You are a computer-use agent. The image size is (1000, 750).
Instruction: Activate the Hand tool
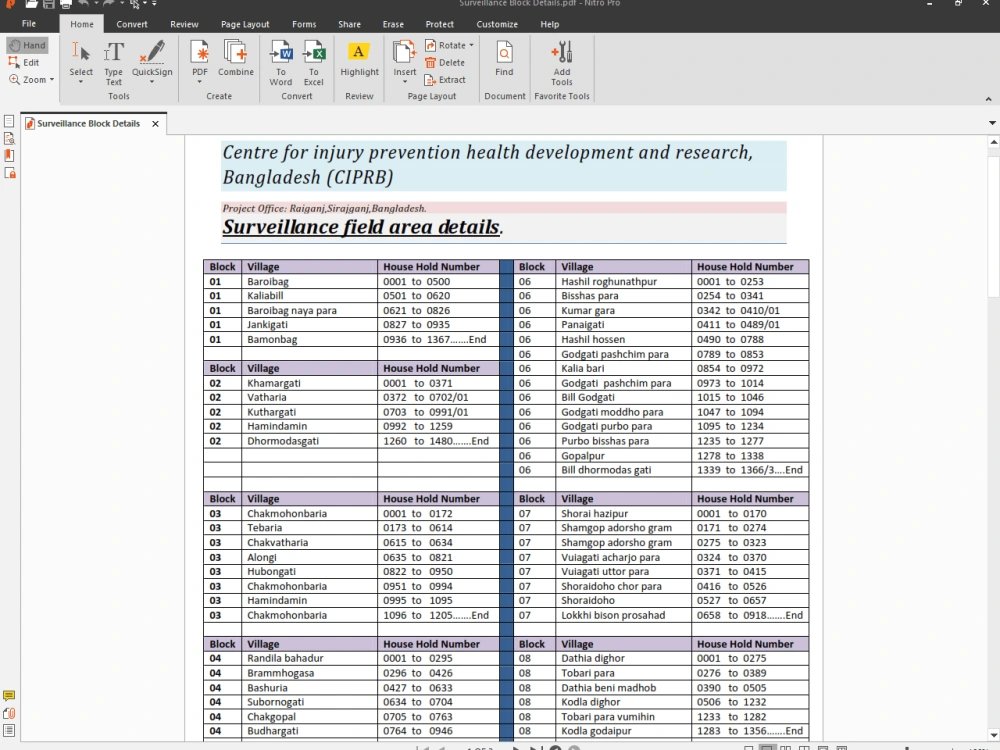27,45
